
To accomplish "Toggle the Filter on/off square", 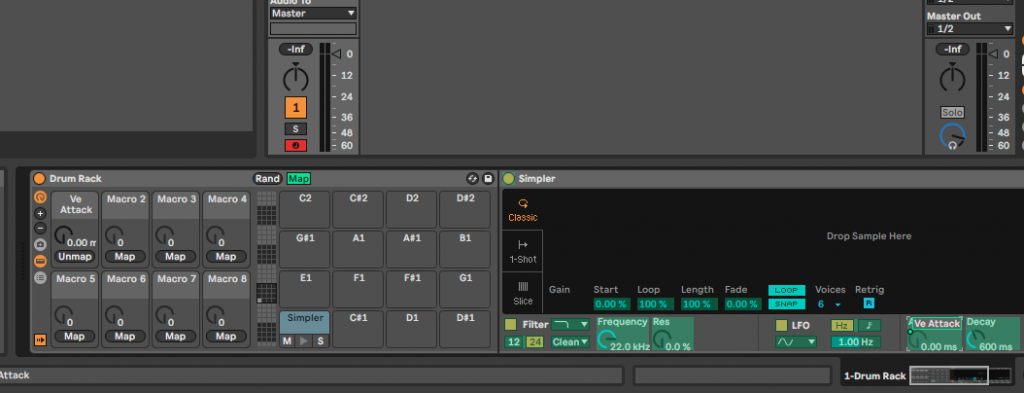I will [x=511, y=324].
